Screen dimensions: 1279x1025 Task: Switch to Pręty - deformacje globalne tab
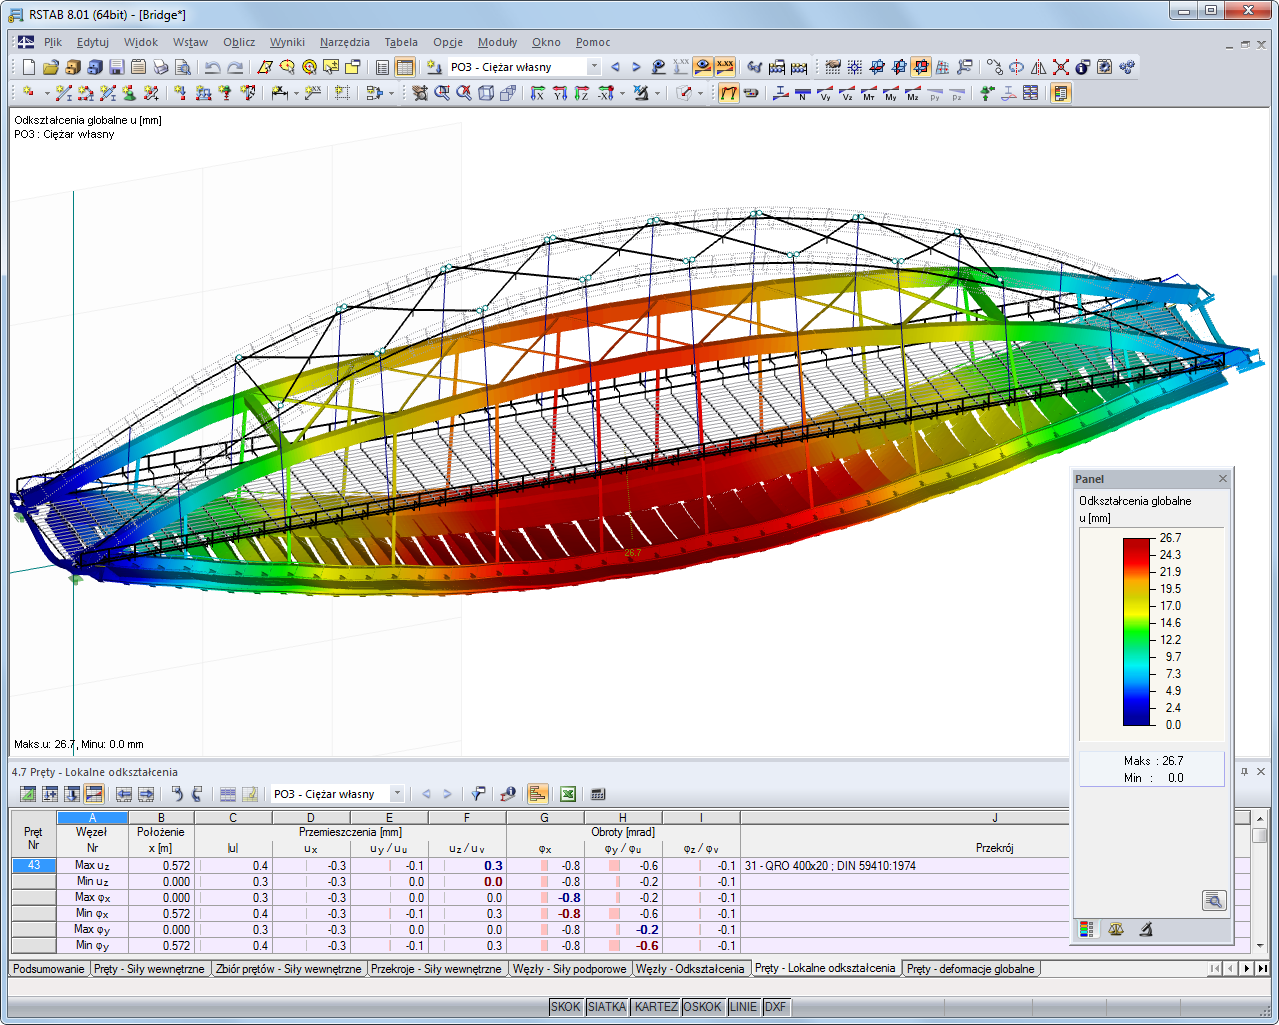(x=970, y=969)
